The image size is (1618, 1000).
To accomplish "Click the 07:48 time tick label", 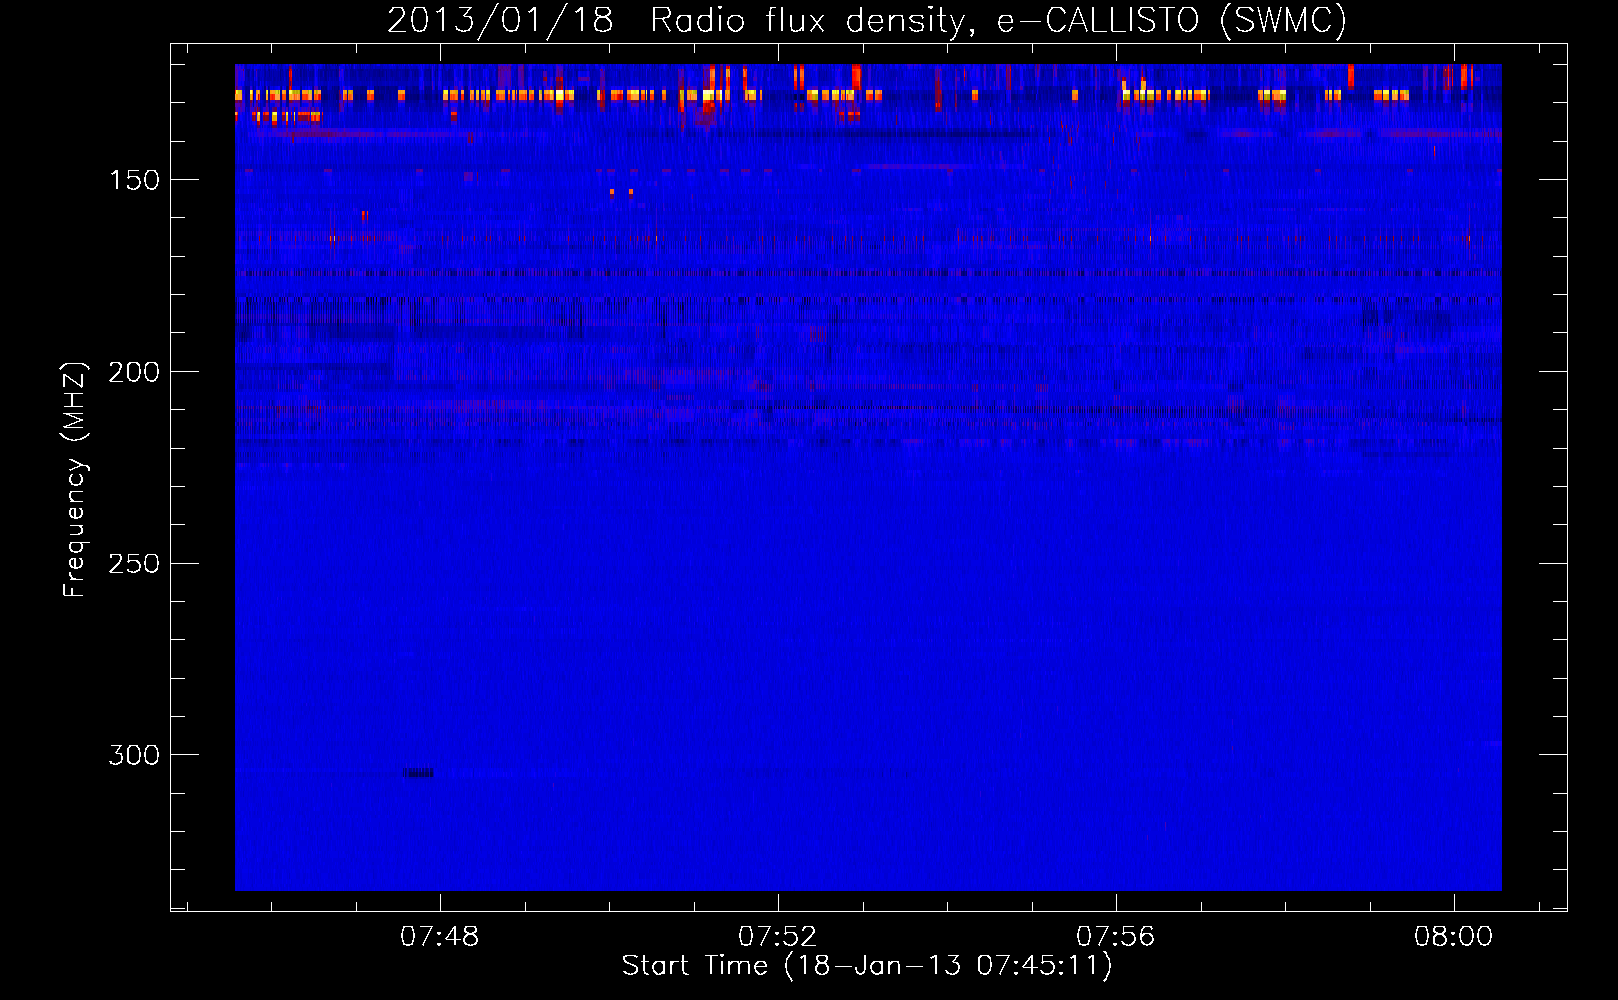I will coord(440,937).
